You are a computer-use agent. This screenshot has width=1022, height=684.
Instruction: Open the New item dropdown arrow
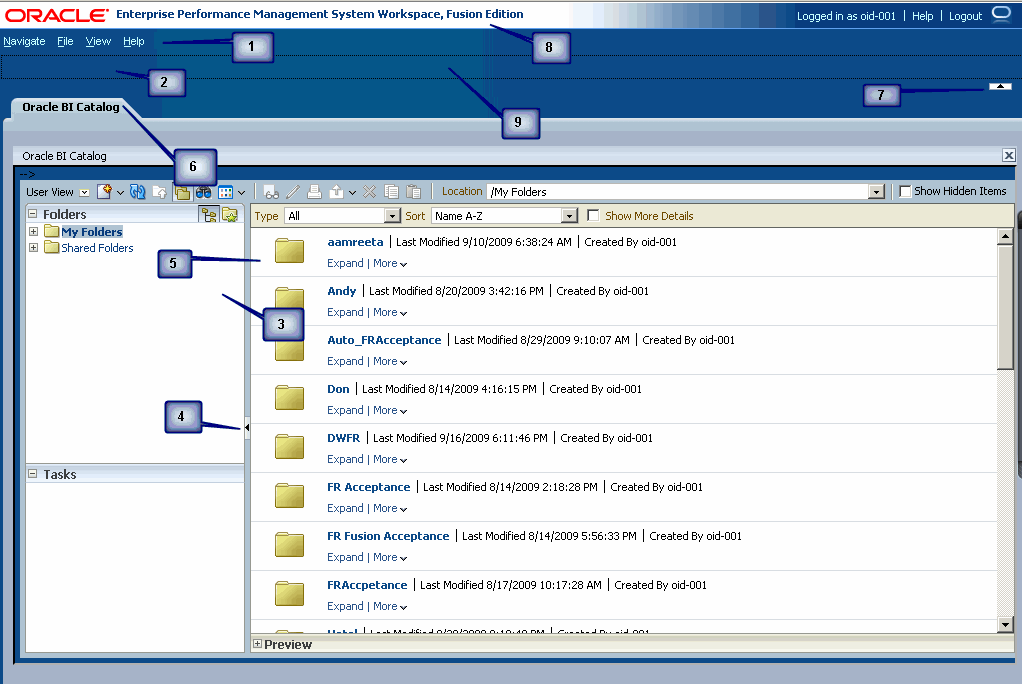coord(120,192)
